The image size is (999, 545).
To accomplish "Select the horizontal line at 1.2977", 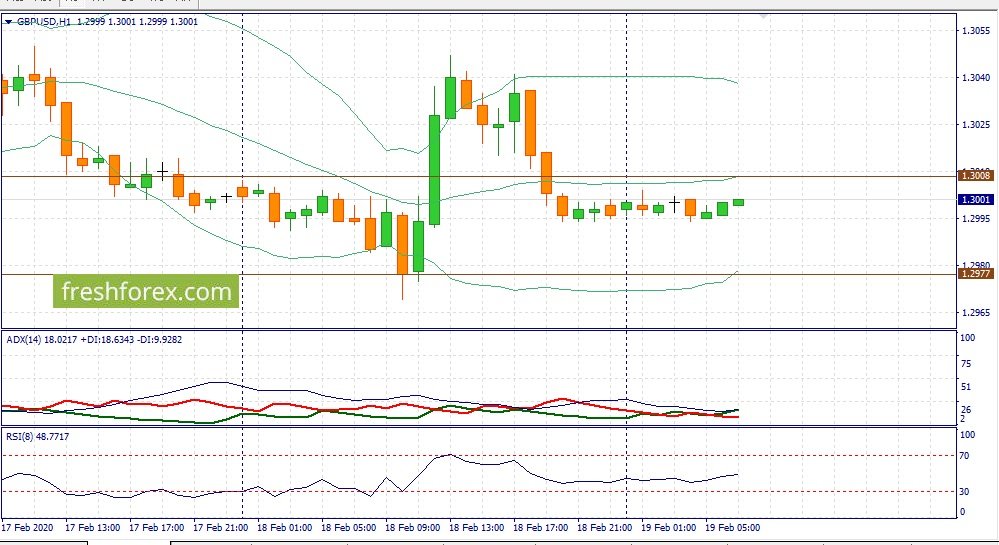I will tap(478, 274).
